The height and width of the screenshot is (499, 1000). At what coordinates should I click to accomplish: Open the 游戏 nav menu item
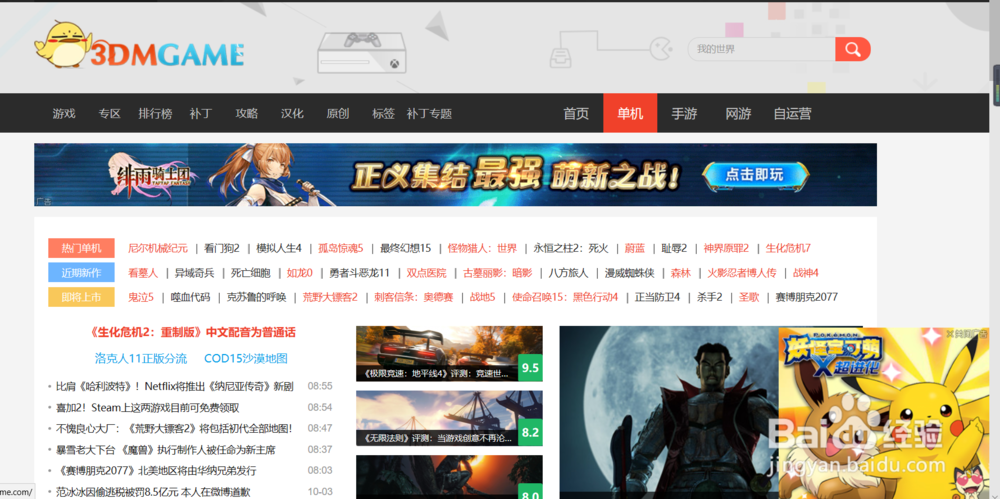point(64,114)
